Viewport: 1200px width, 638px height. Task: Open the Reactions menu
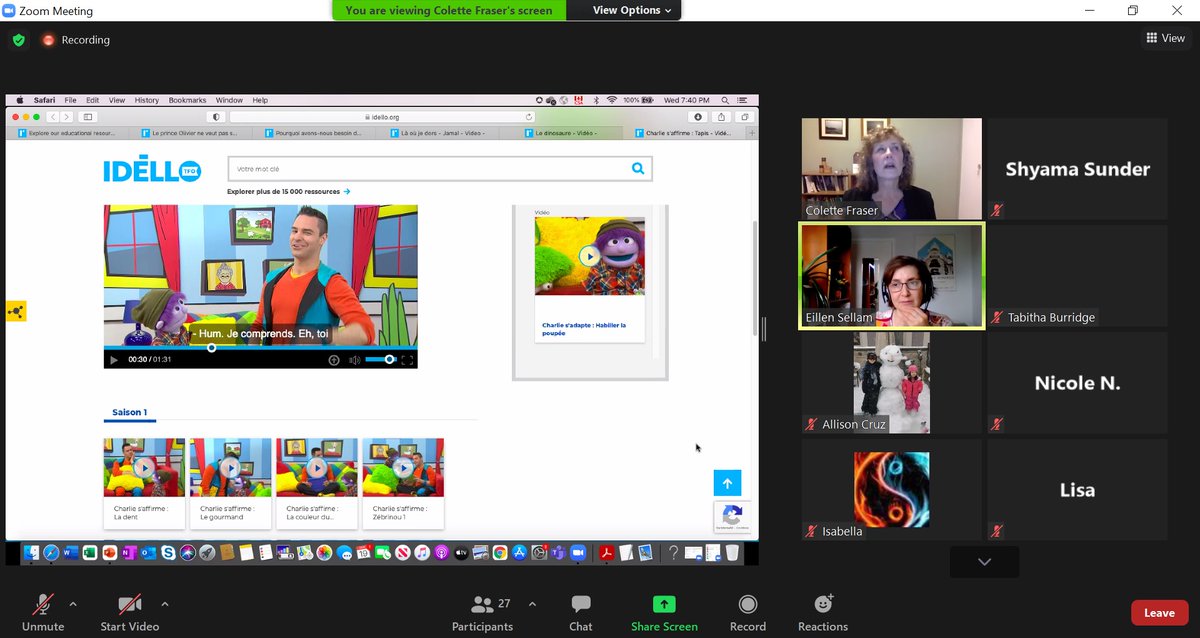(823, 612)
